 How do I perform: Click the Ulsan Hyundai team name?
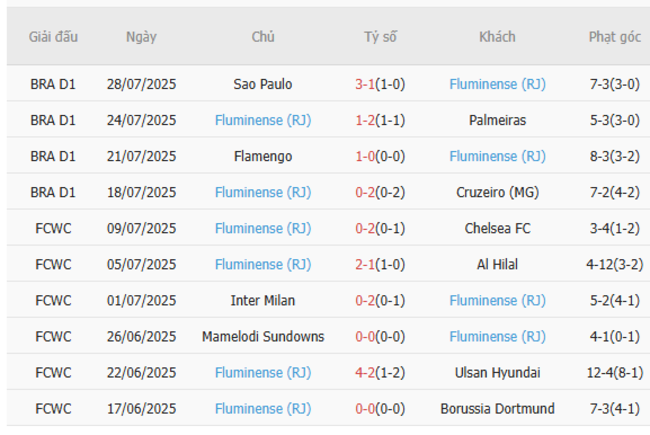[497, 372]
